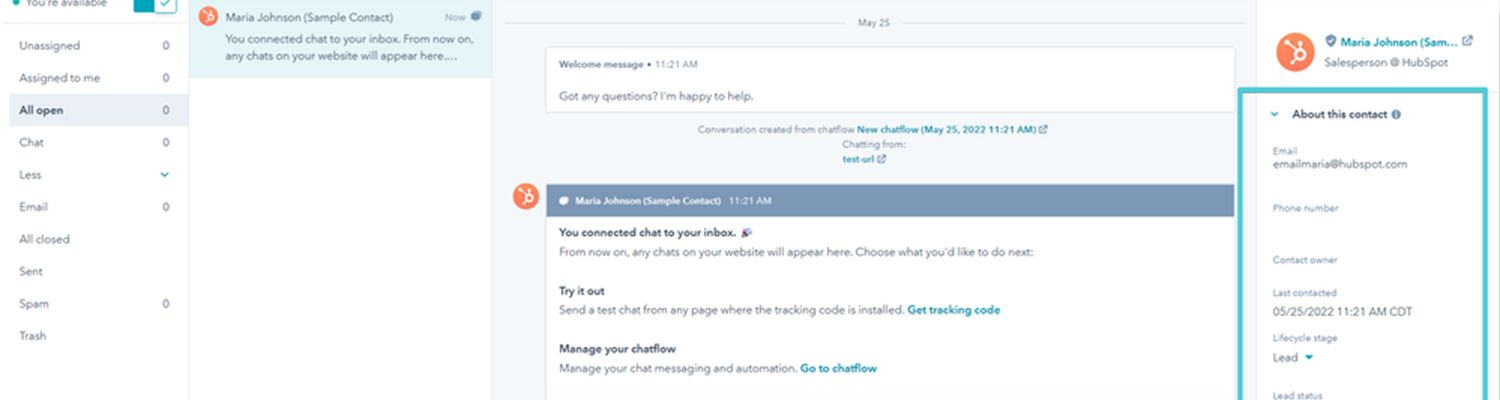
Task: Collapse the About this contact section
Action: (x=1275, y=114)
